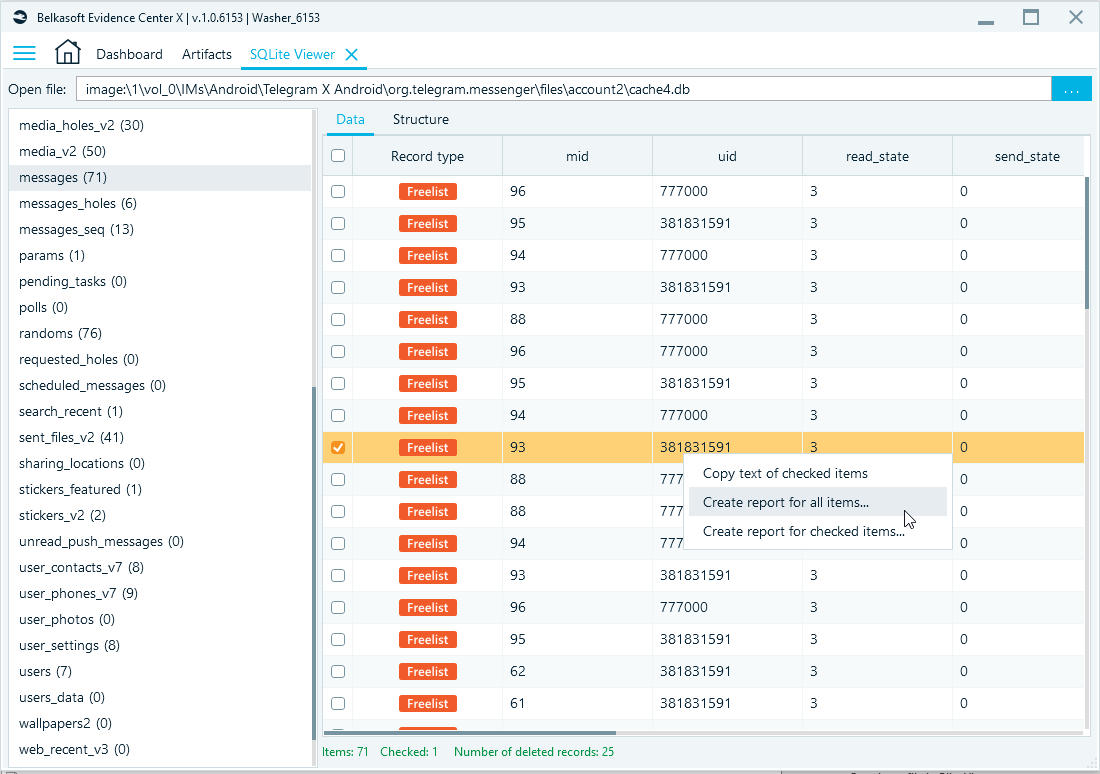Open the sent_files_v2 (41) table
1100x774 pixels.
pos(159,437)
